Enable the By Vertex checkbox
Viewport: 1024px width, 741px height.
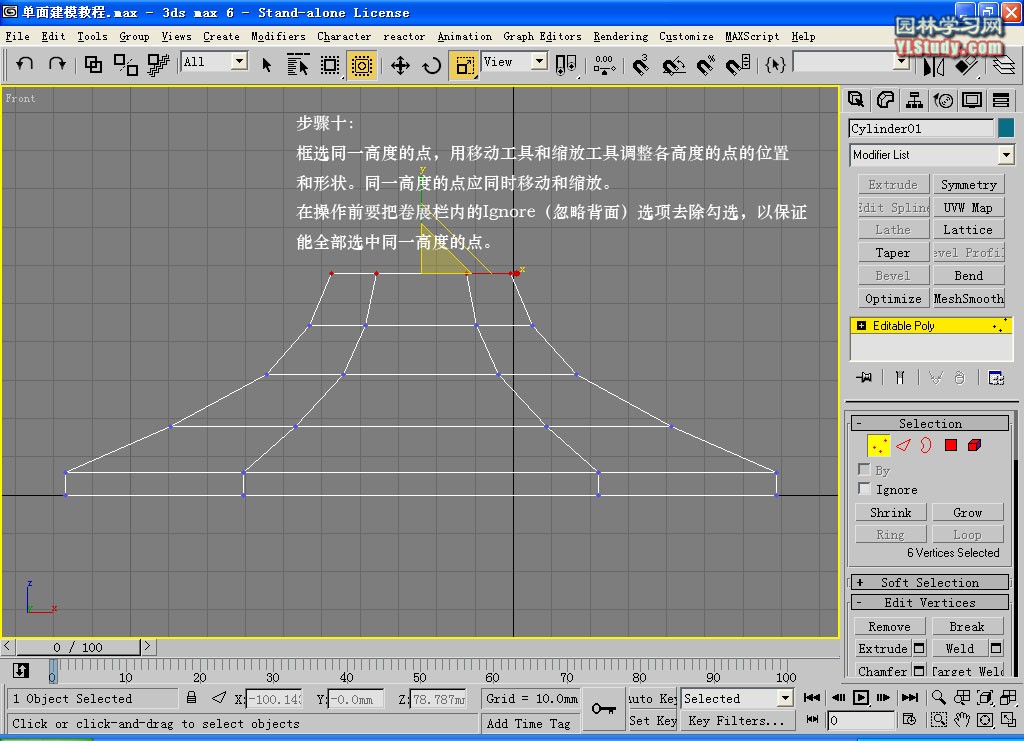click(x=864, y=469)
